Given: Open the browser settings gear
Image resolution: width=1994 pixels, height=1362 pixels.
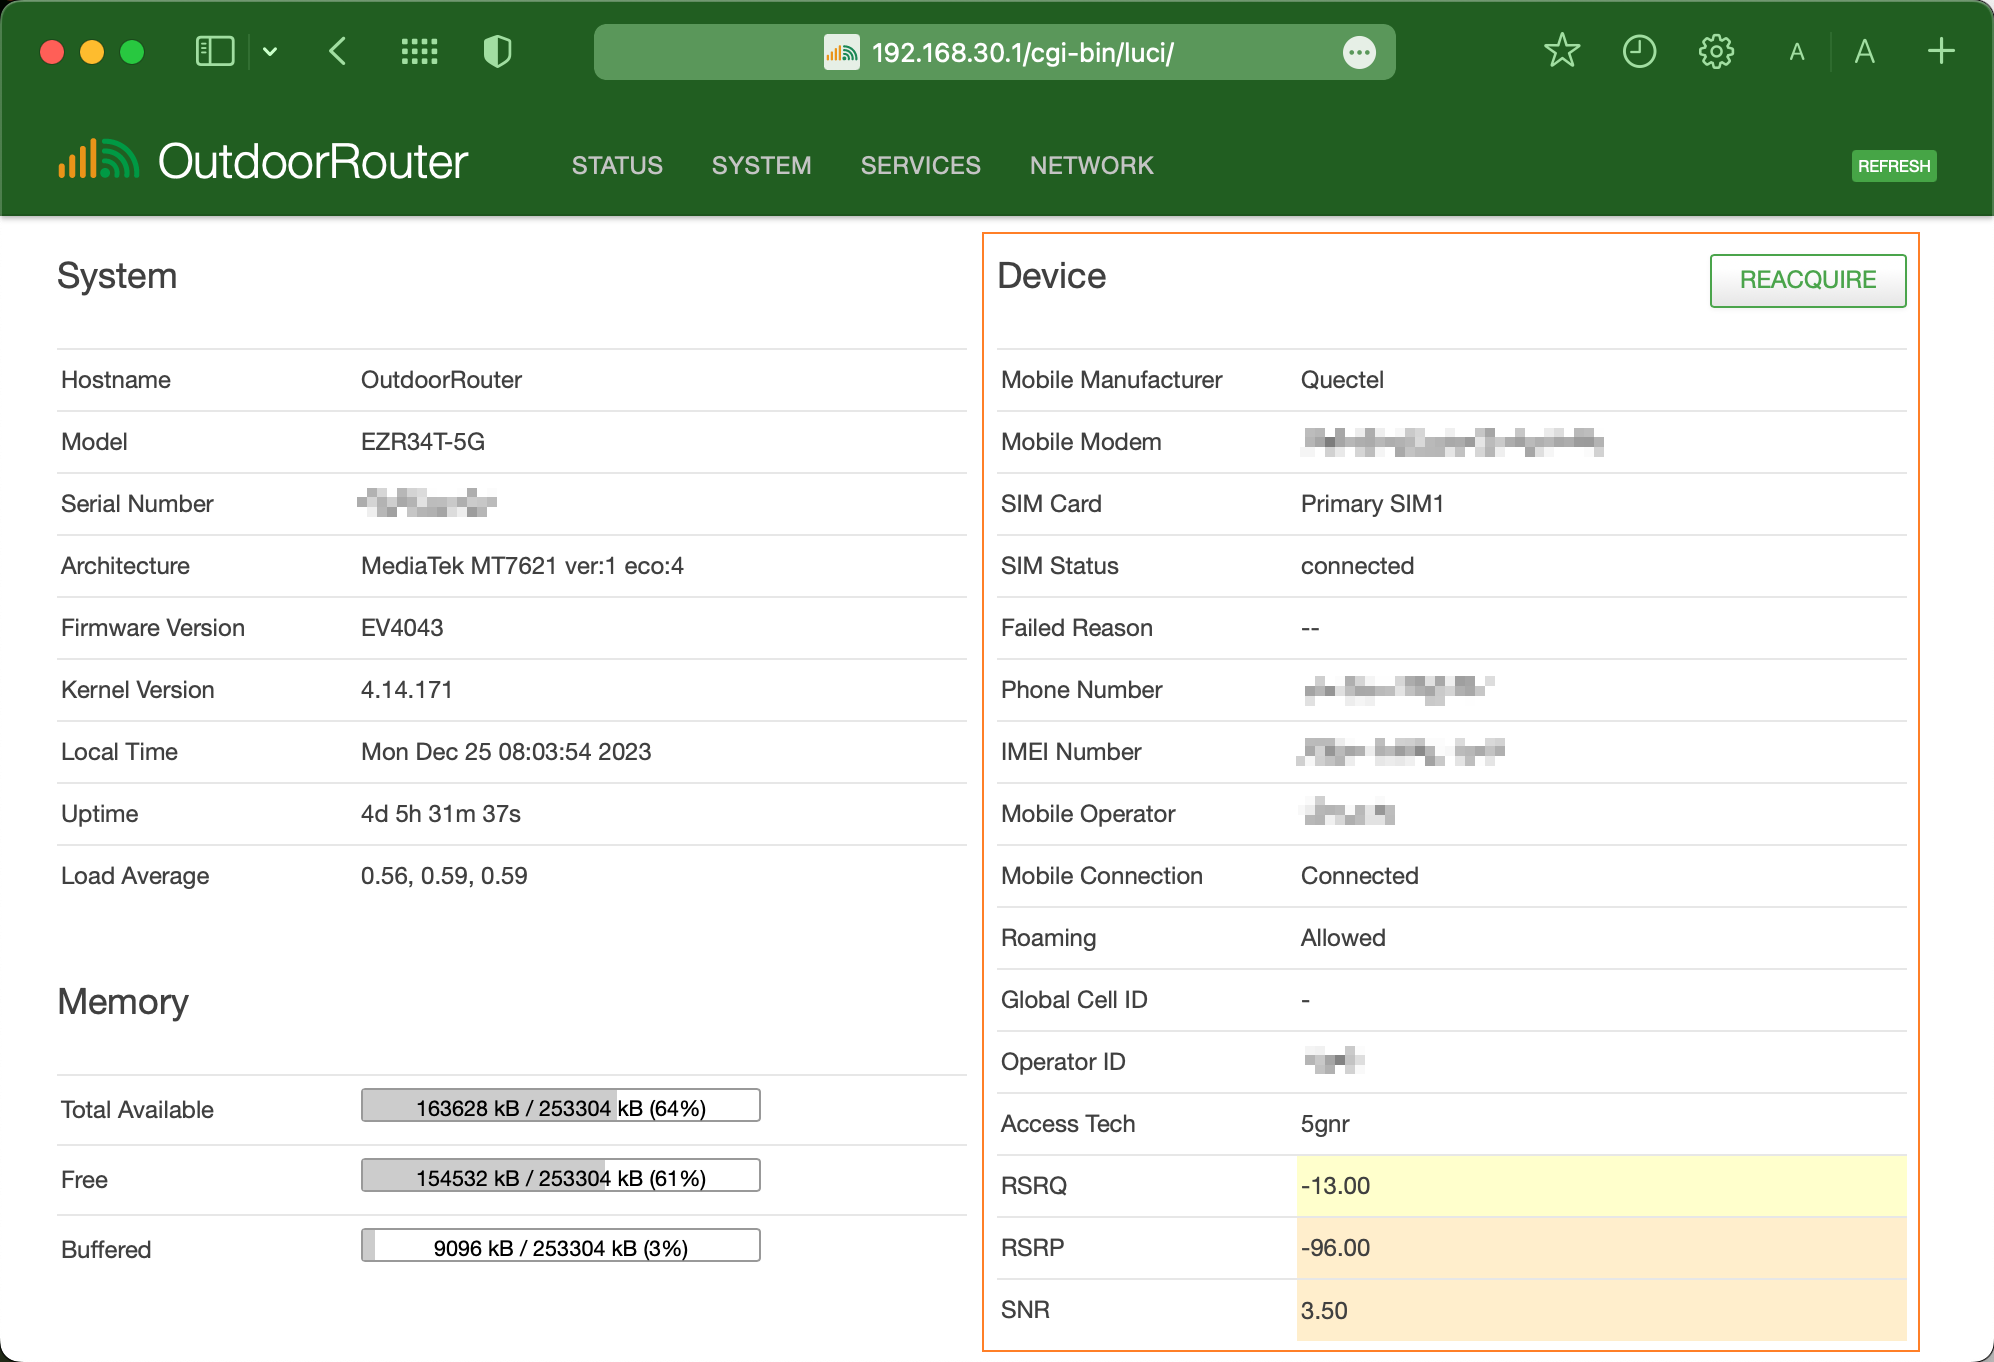Looking at the screenshot, I should [x=1716, y=51].
